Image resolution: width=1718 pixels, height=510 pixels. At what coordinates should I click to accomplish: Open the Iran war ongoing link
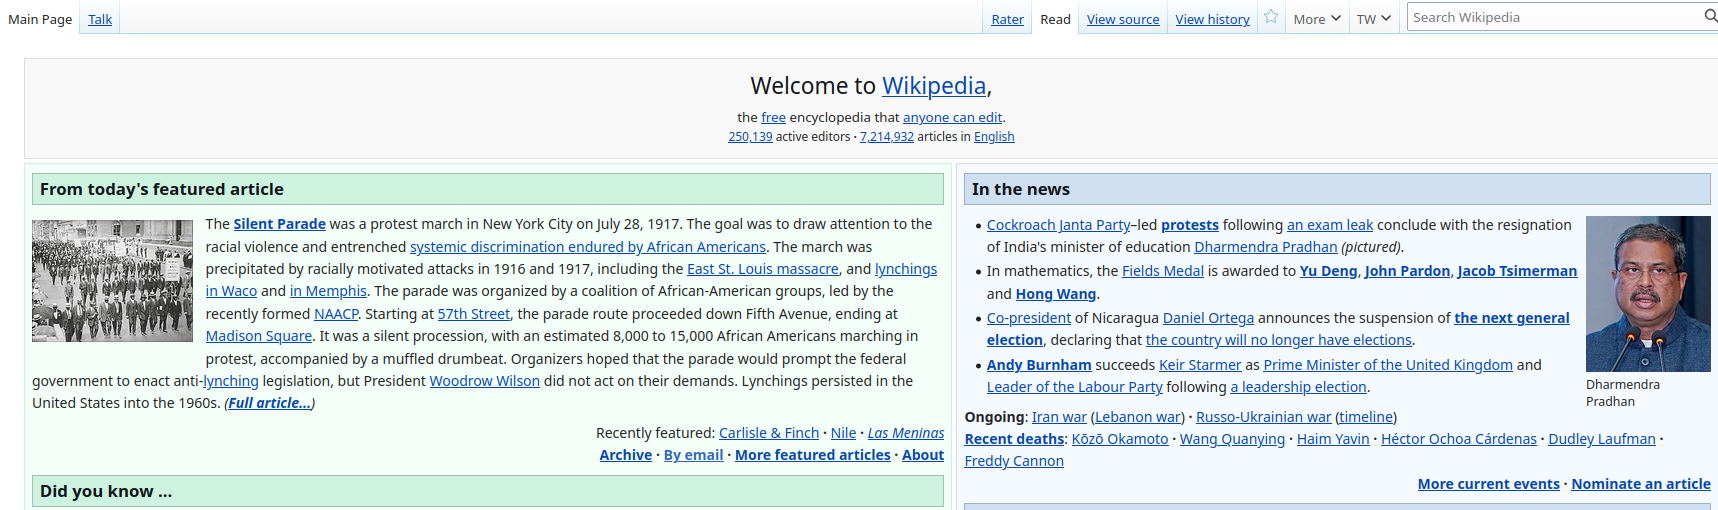click(1059, 417)
